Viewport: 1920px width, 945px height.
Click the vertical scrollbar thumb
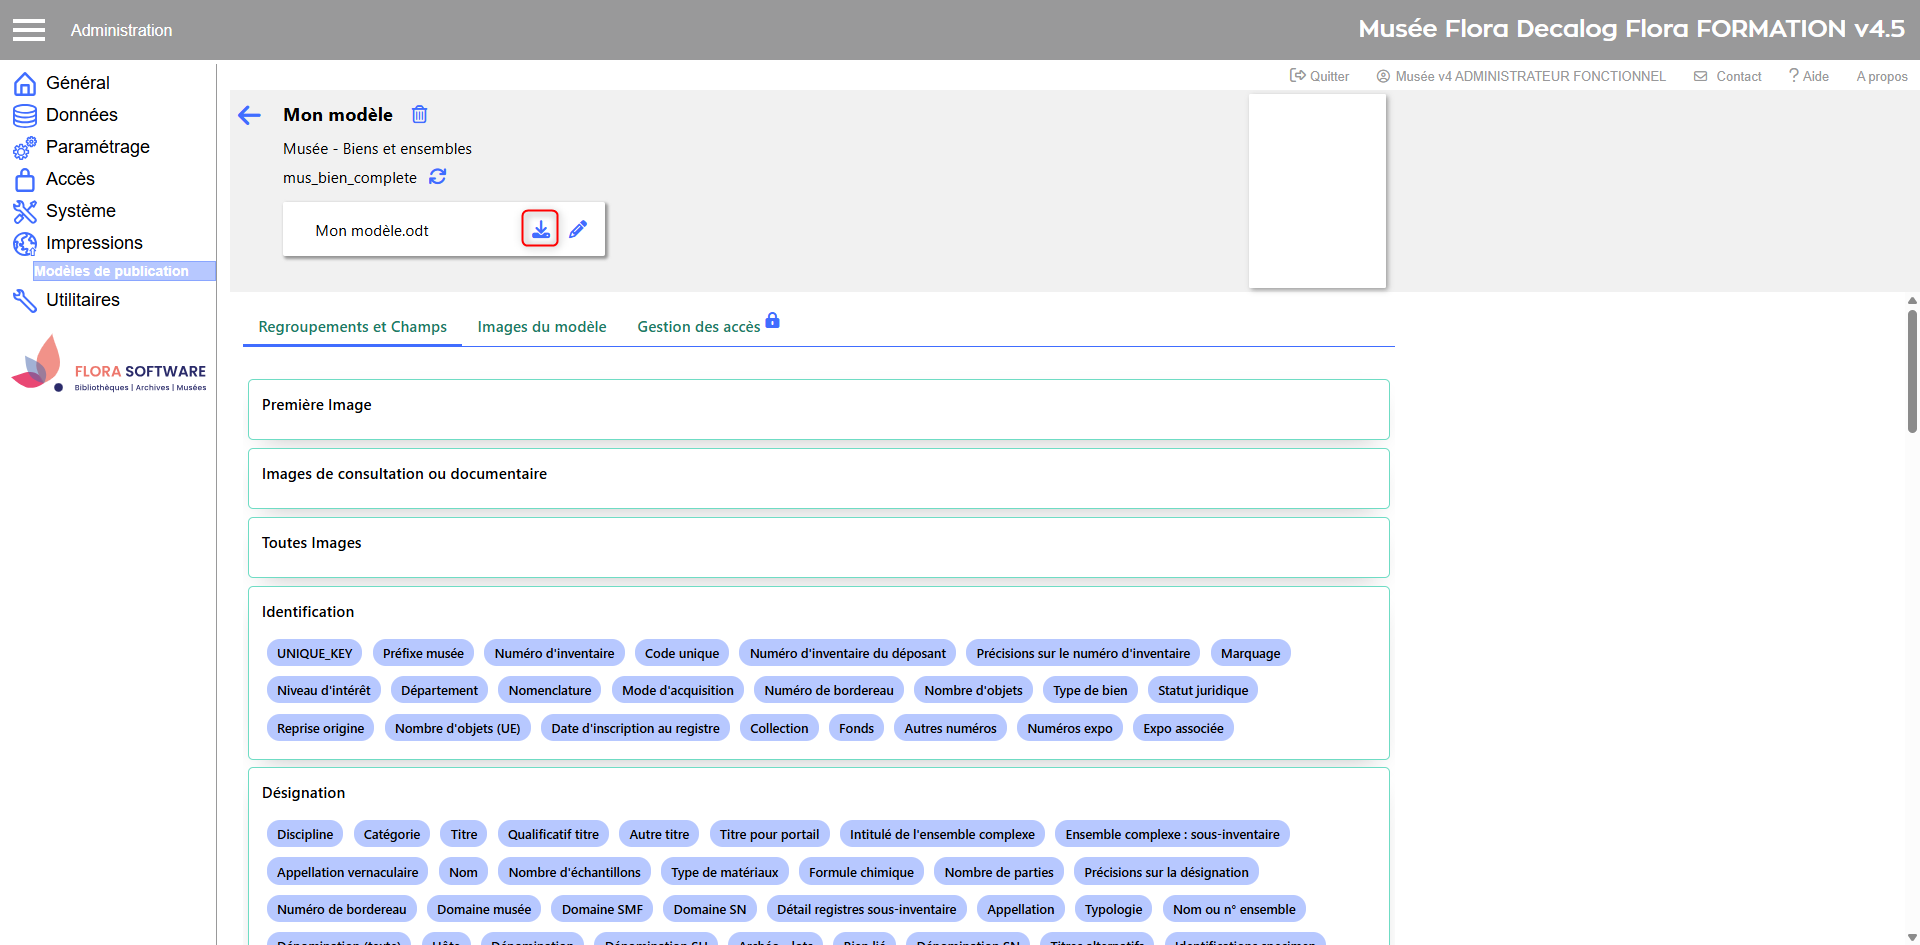[x=1912, y=370]
